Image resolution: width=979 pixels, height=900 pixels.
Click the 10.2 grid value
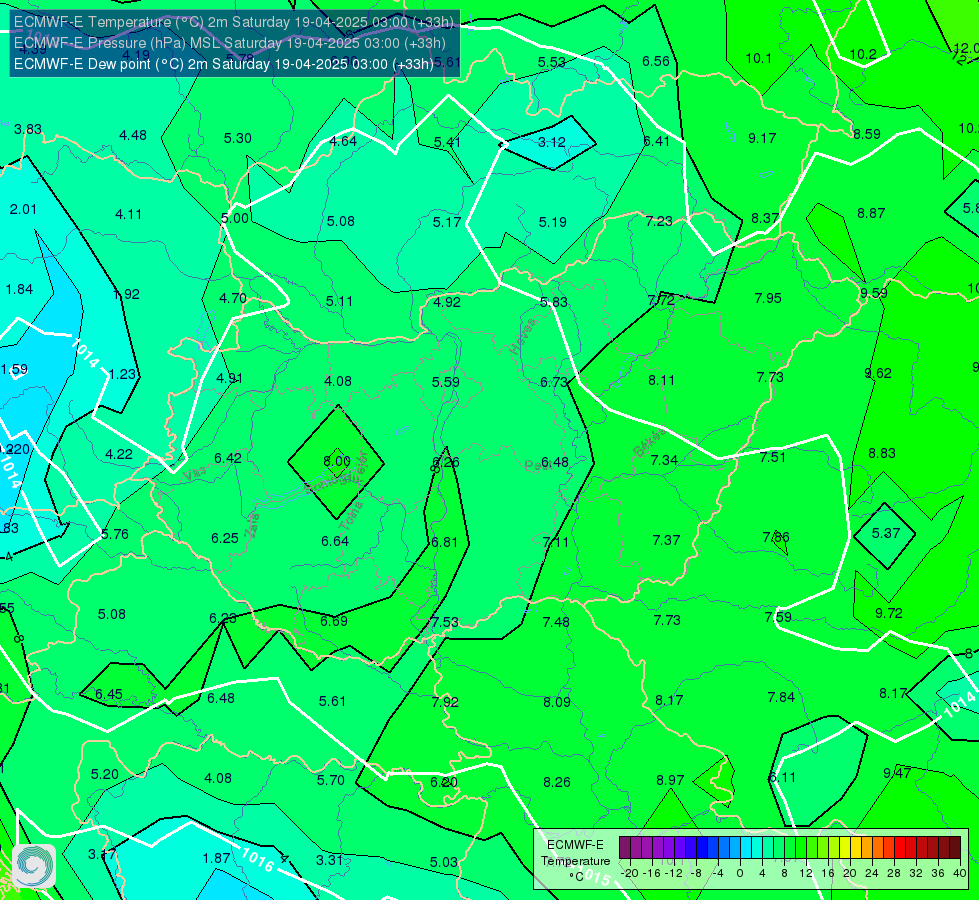[863, 55]
